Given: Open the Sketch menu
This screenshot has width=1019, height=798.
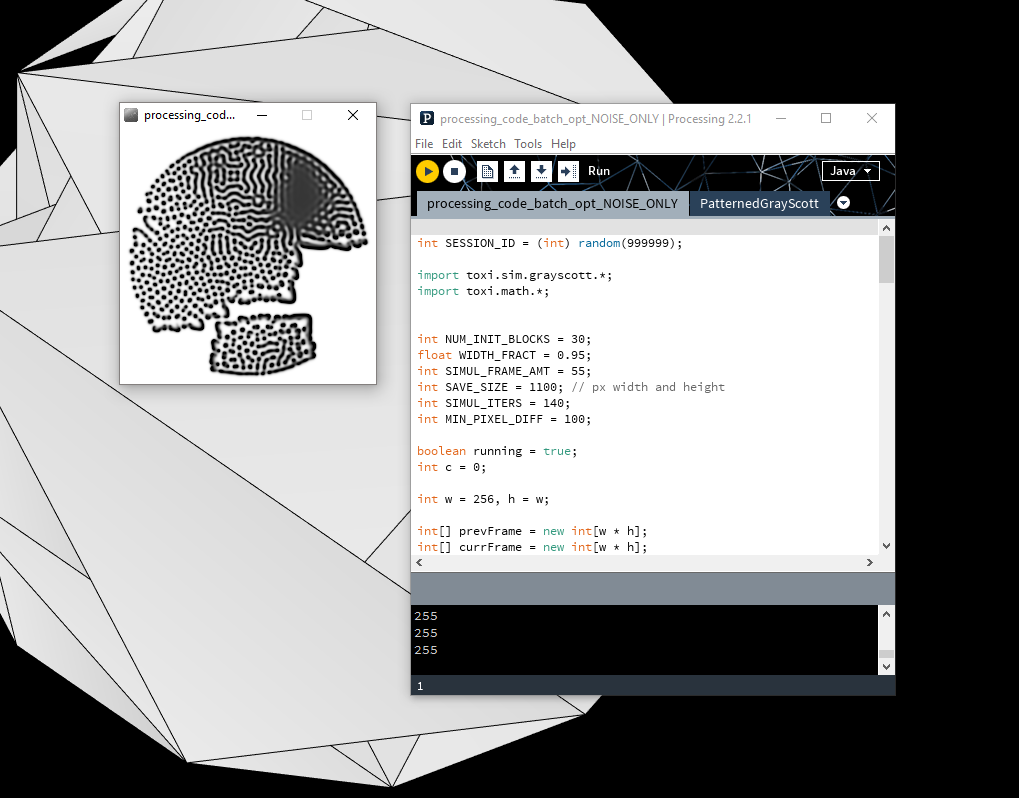Looking at the screenshot, I should 488,144.
